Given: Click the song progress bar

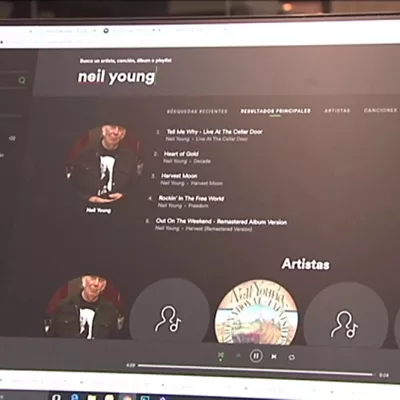Looking at the screenshot, I should pyautogui.click(x=255, y=370).
